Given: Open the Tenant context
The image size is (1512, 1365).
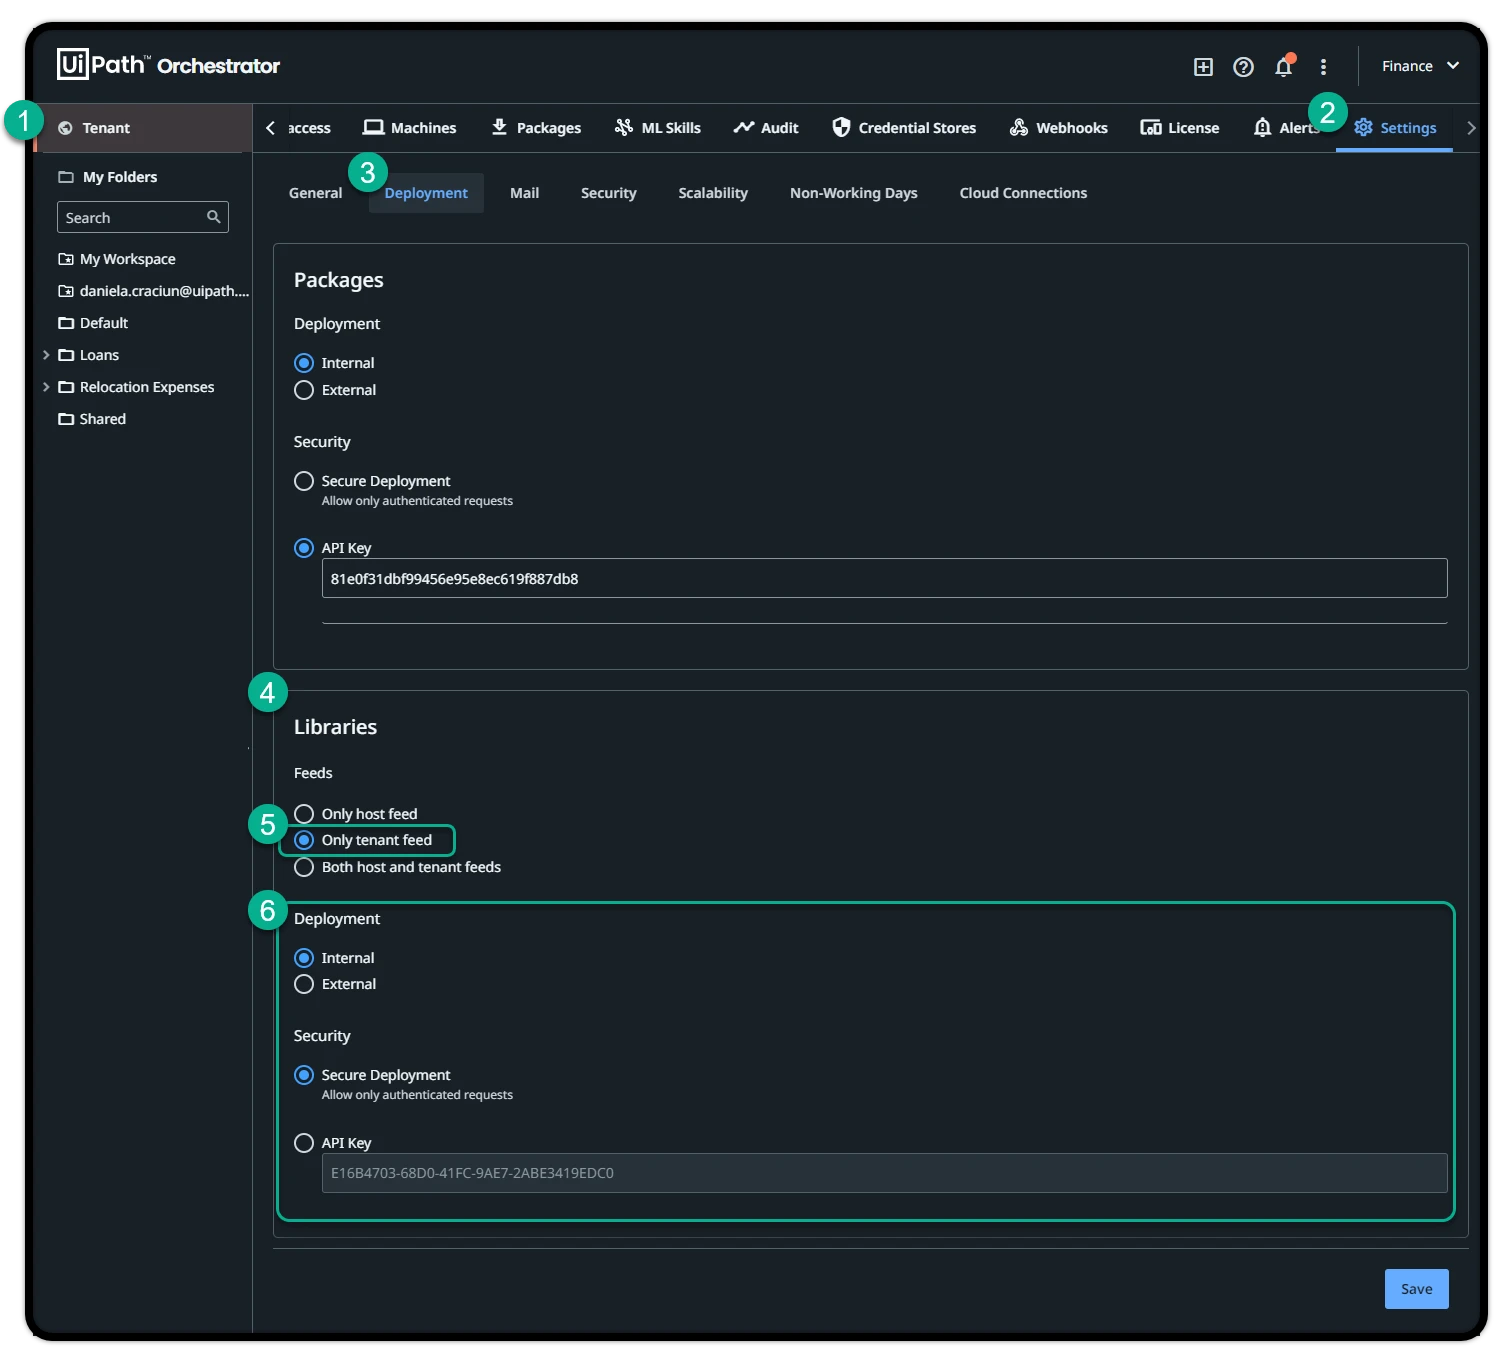Looking at the screenshot, I should [143, 128].
